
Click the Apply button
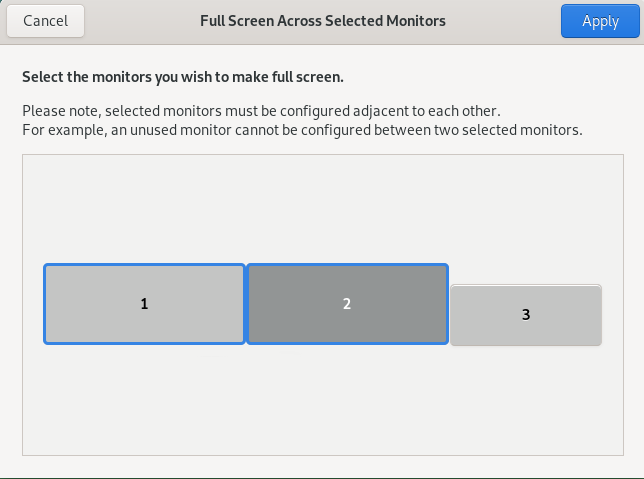600,21
